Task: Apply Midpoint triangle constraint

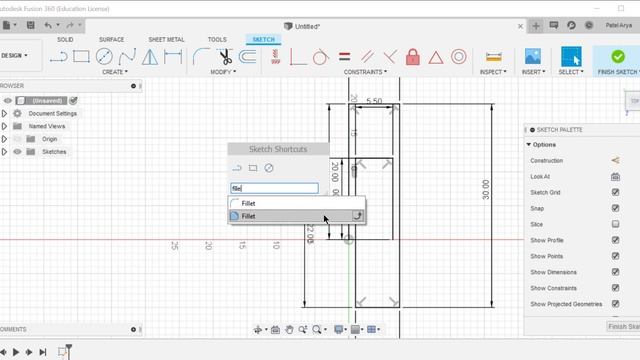Action: (436, 57)
